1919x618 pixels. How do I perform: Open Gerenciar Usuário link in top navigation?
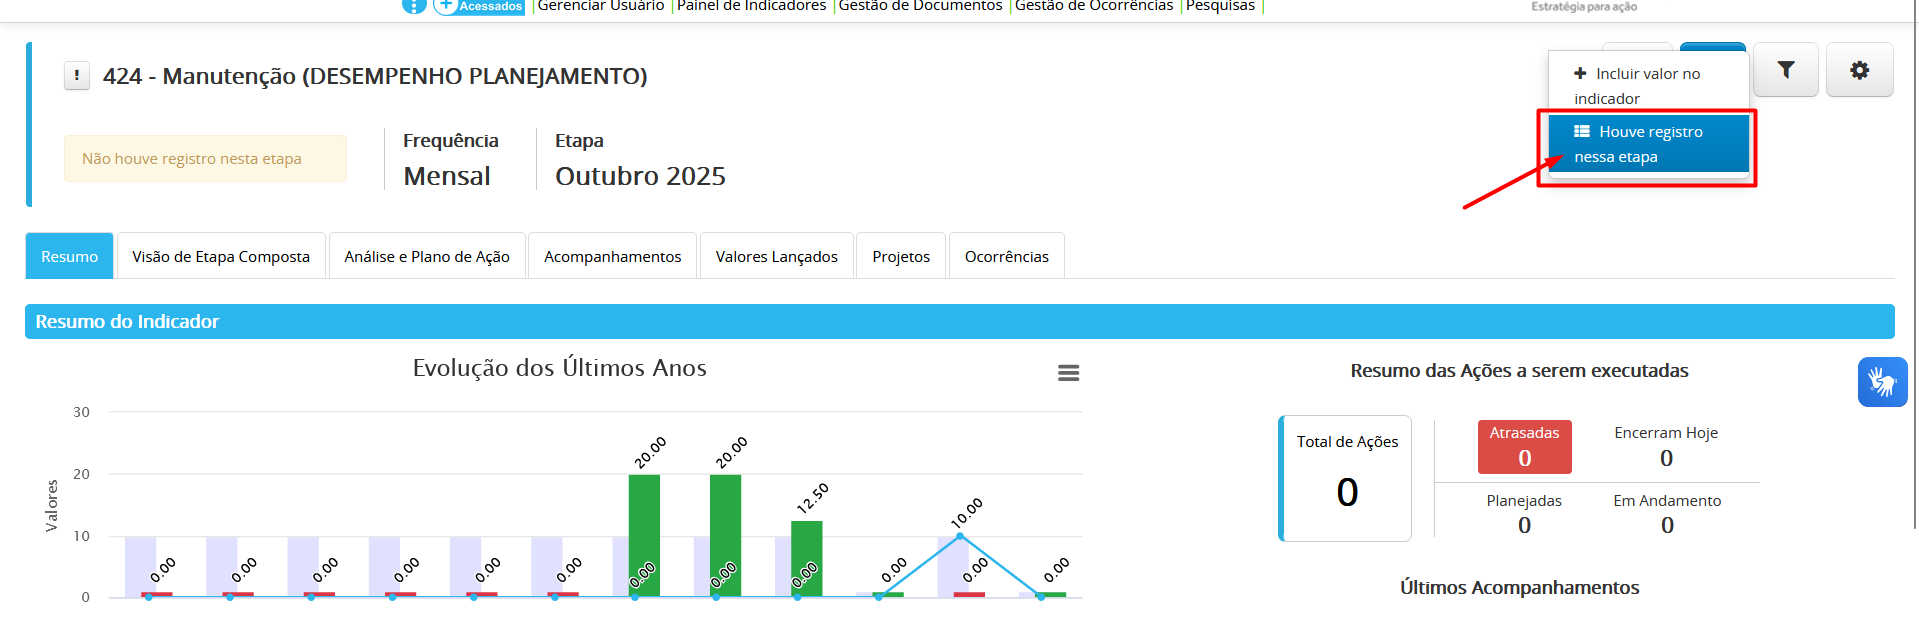click(600, 6)
